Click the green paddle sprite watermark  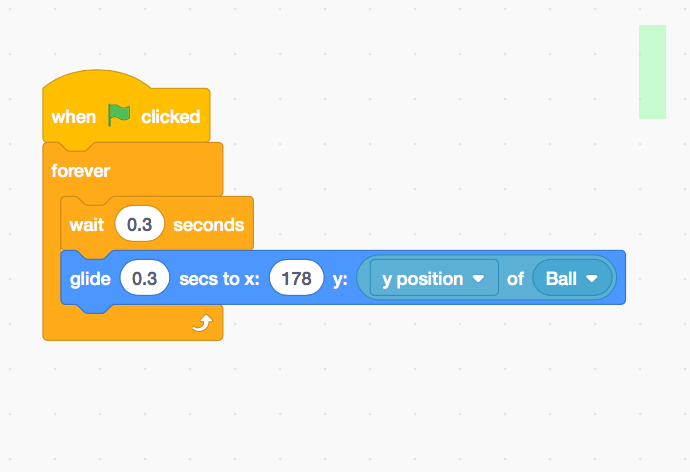652,72
